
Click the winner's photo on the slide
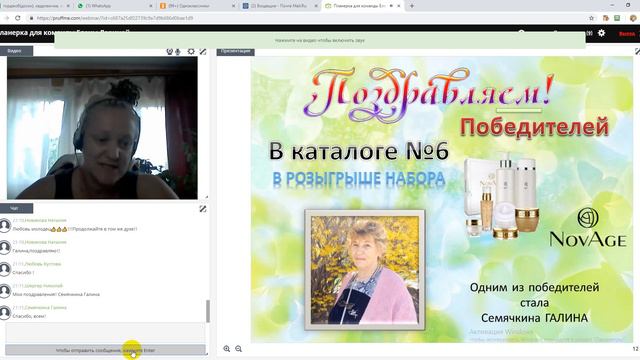tap(365, 270)
